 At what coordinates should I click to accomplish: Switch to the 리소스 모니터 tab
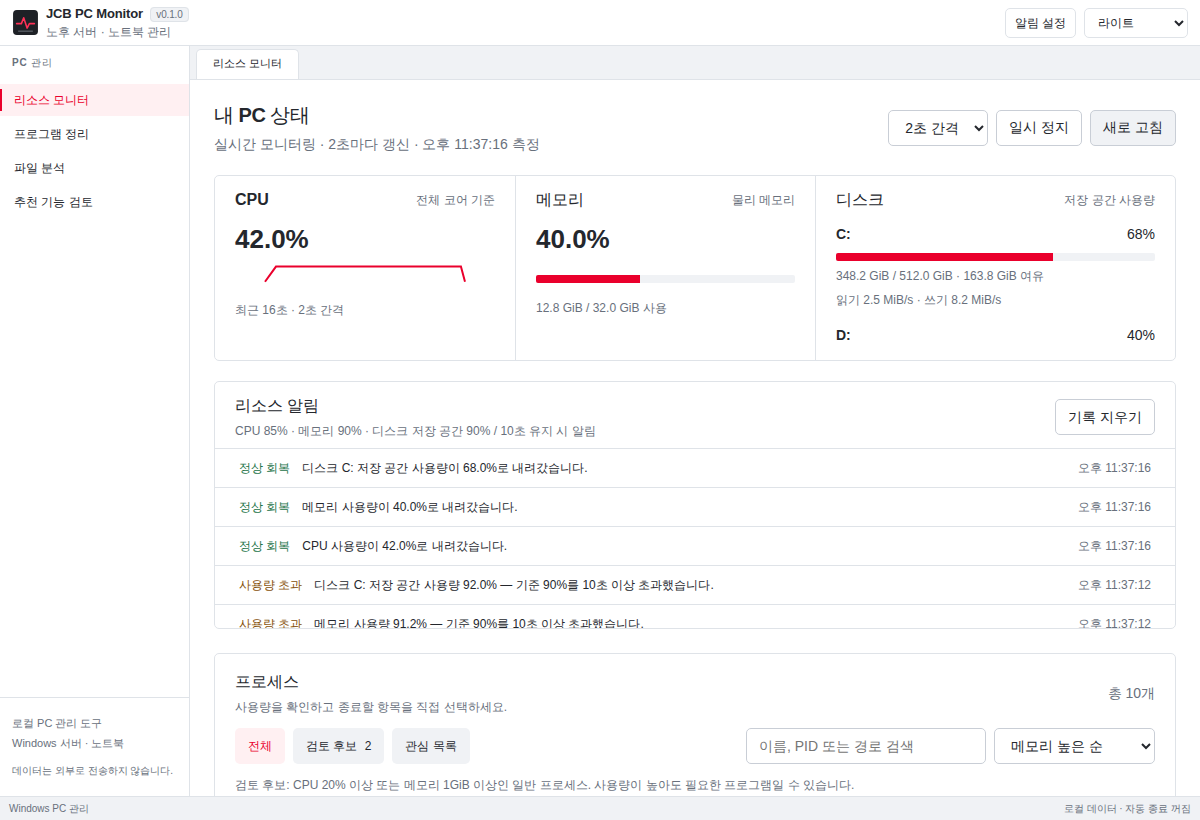click(247, 64)
